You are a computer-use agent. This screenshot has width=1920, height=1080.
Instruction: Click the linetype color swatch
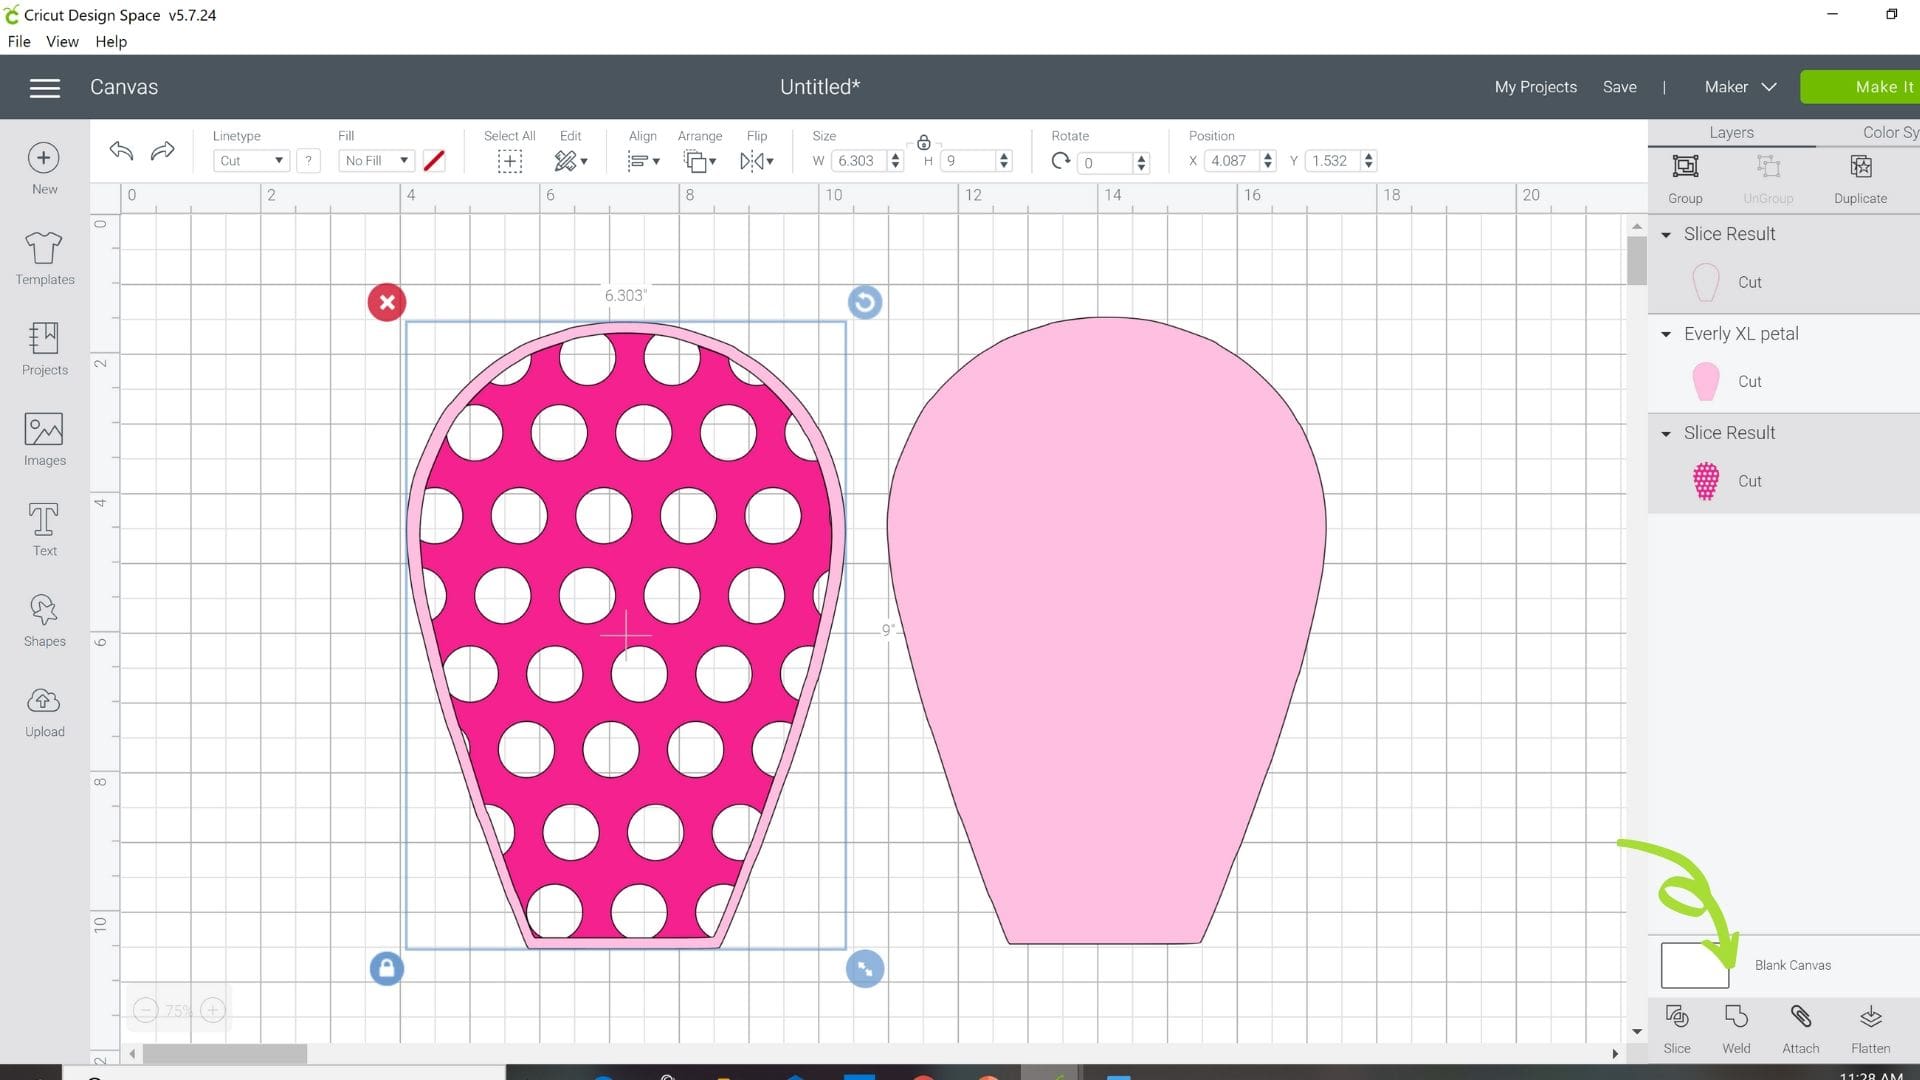[x=433, y=160]
